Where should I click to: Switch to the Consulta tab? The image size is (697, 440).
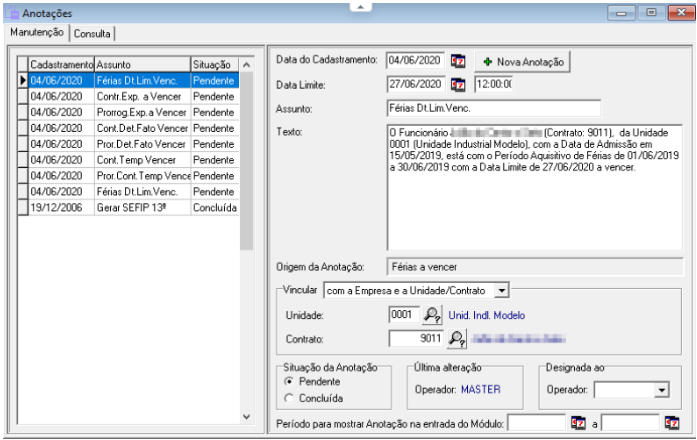click(x=92, y=33)
